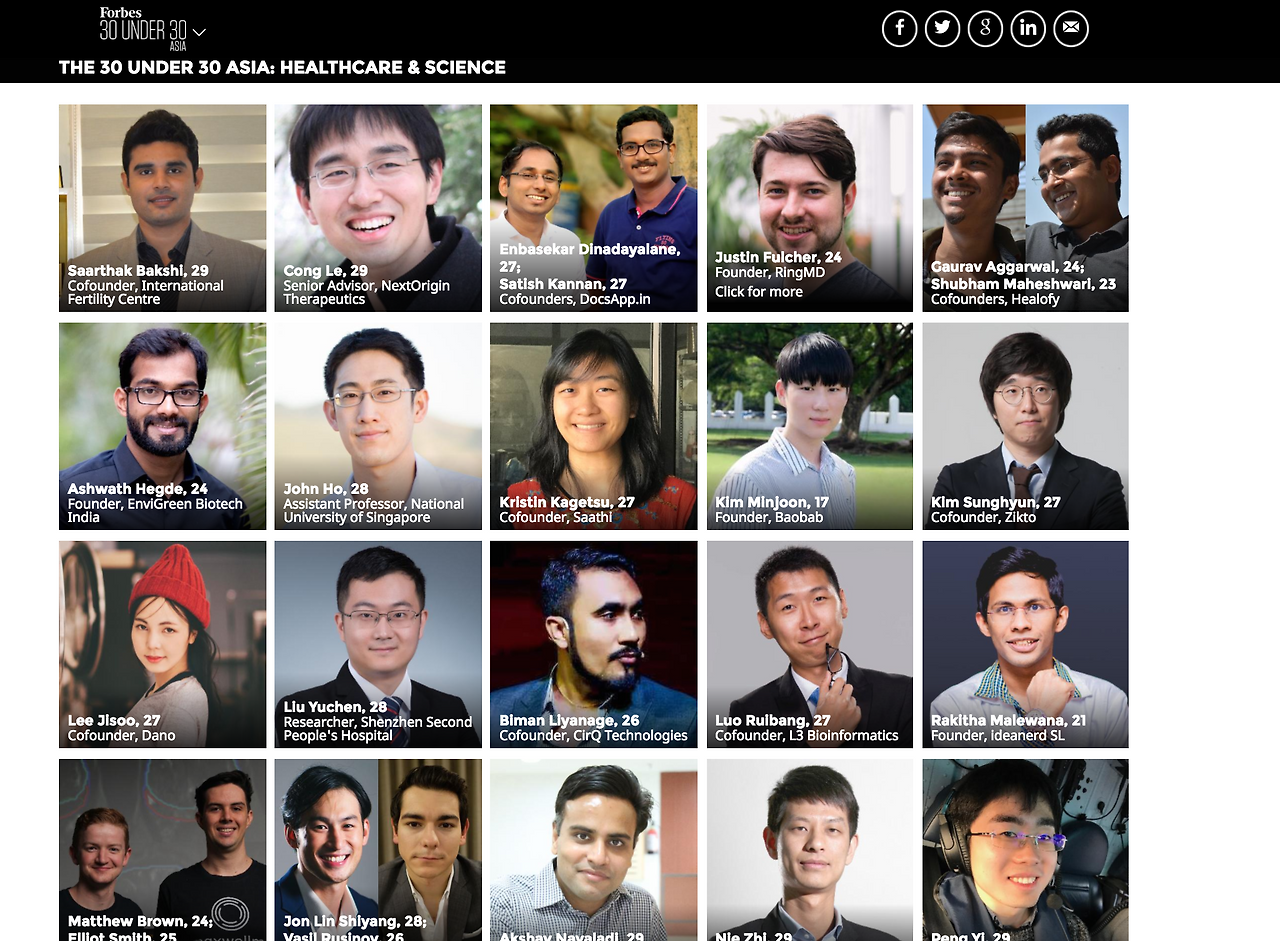Share via the LinkedIn icon

coord(1028,28)
